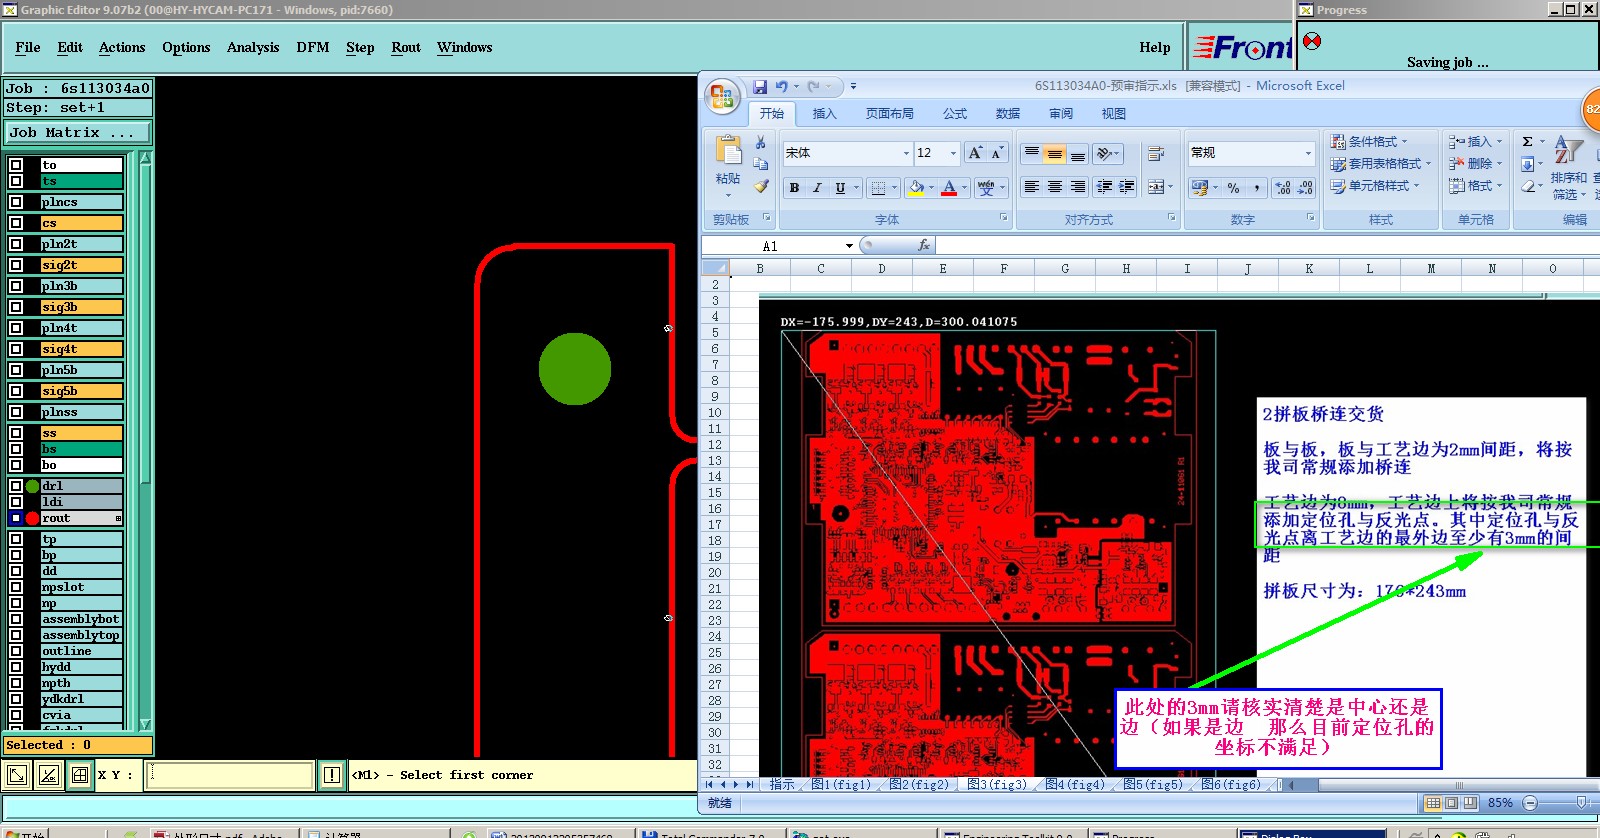The image size is (1600, 838).
Task: Click the first coordinate mode icon left of X Y
Action: click(x=17, y=774)
